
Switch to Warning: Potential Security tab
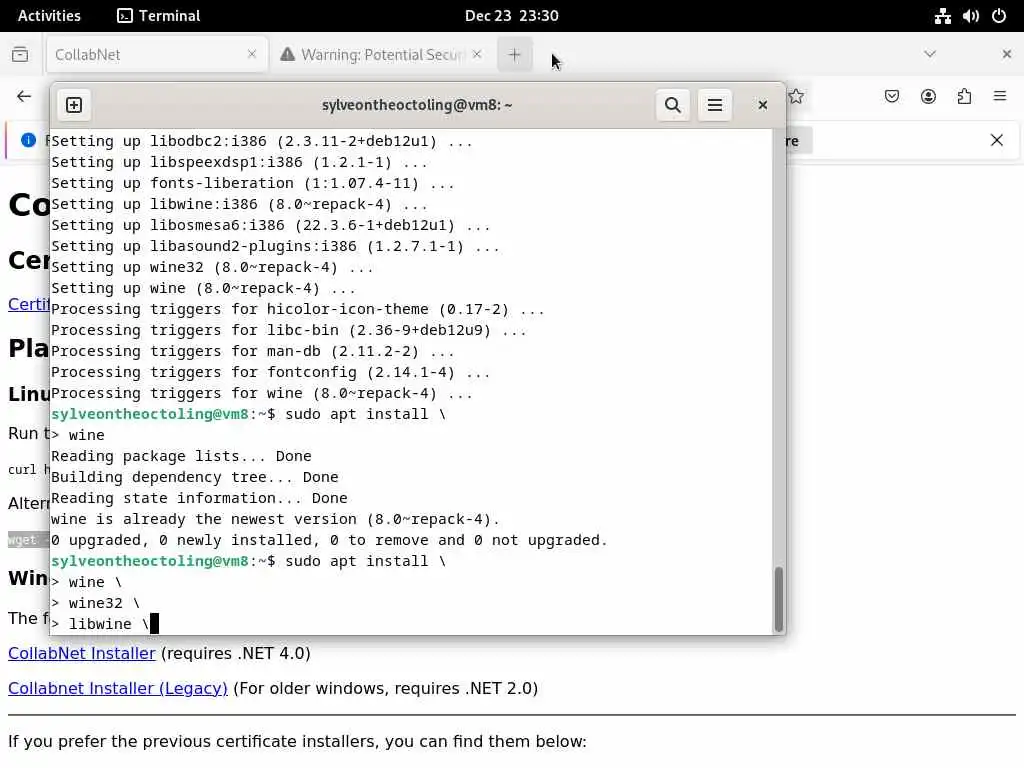[x=381, y=54]
